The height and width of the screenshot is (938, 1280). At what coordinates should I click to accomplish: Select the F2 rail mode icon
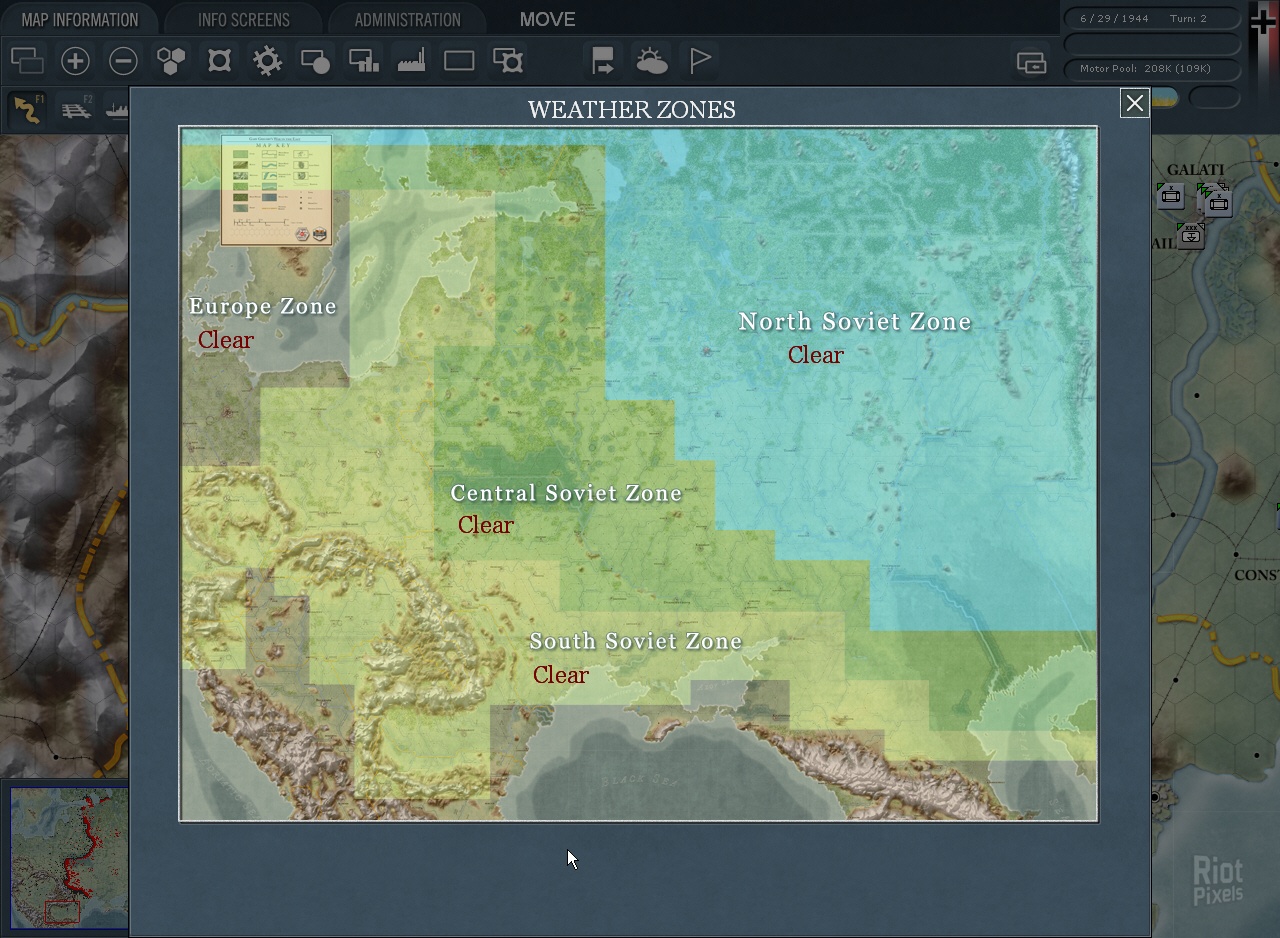[76, 109]
